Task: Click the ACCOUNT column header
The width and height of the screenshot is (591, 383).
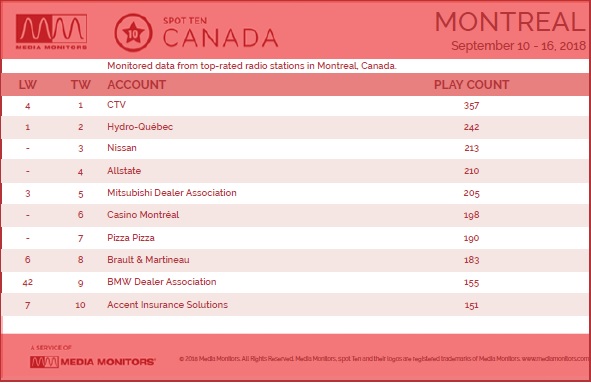Action: [x=136, y=84]
